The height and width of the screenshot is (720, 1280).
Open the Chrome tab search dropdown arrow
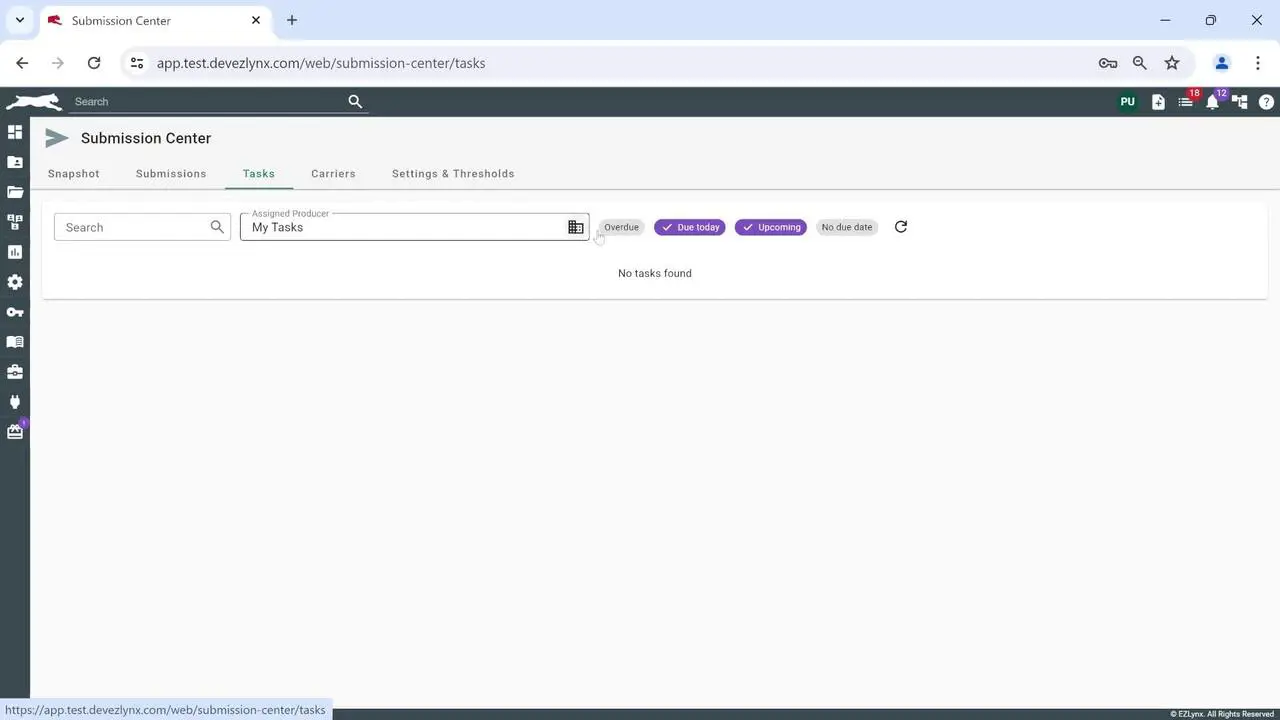19,20
